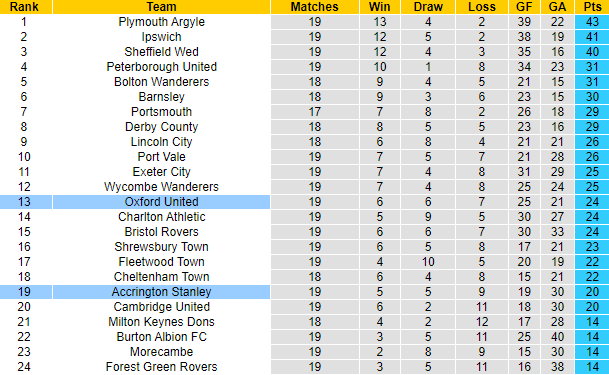Click the Win column header
The image size is (609, 375).
pyautogui.click(x=379, y=7)
